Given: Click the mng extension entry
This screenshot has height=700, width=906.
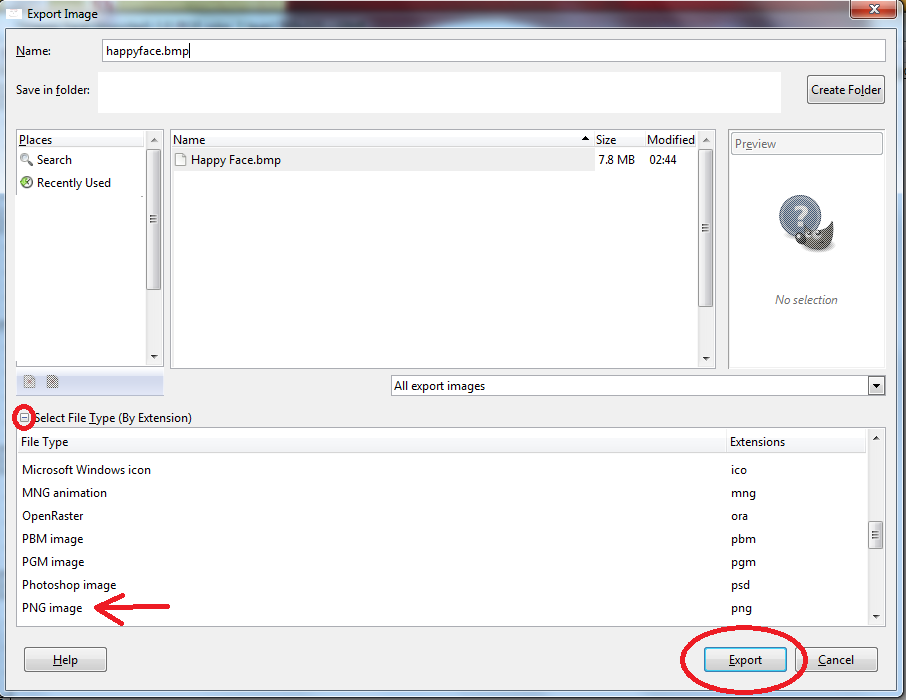Looking at the screenshot, I should [743, 493].
